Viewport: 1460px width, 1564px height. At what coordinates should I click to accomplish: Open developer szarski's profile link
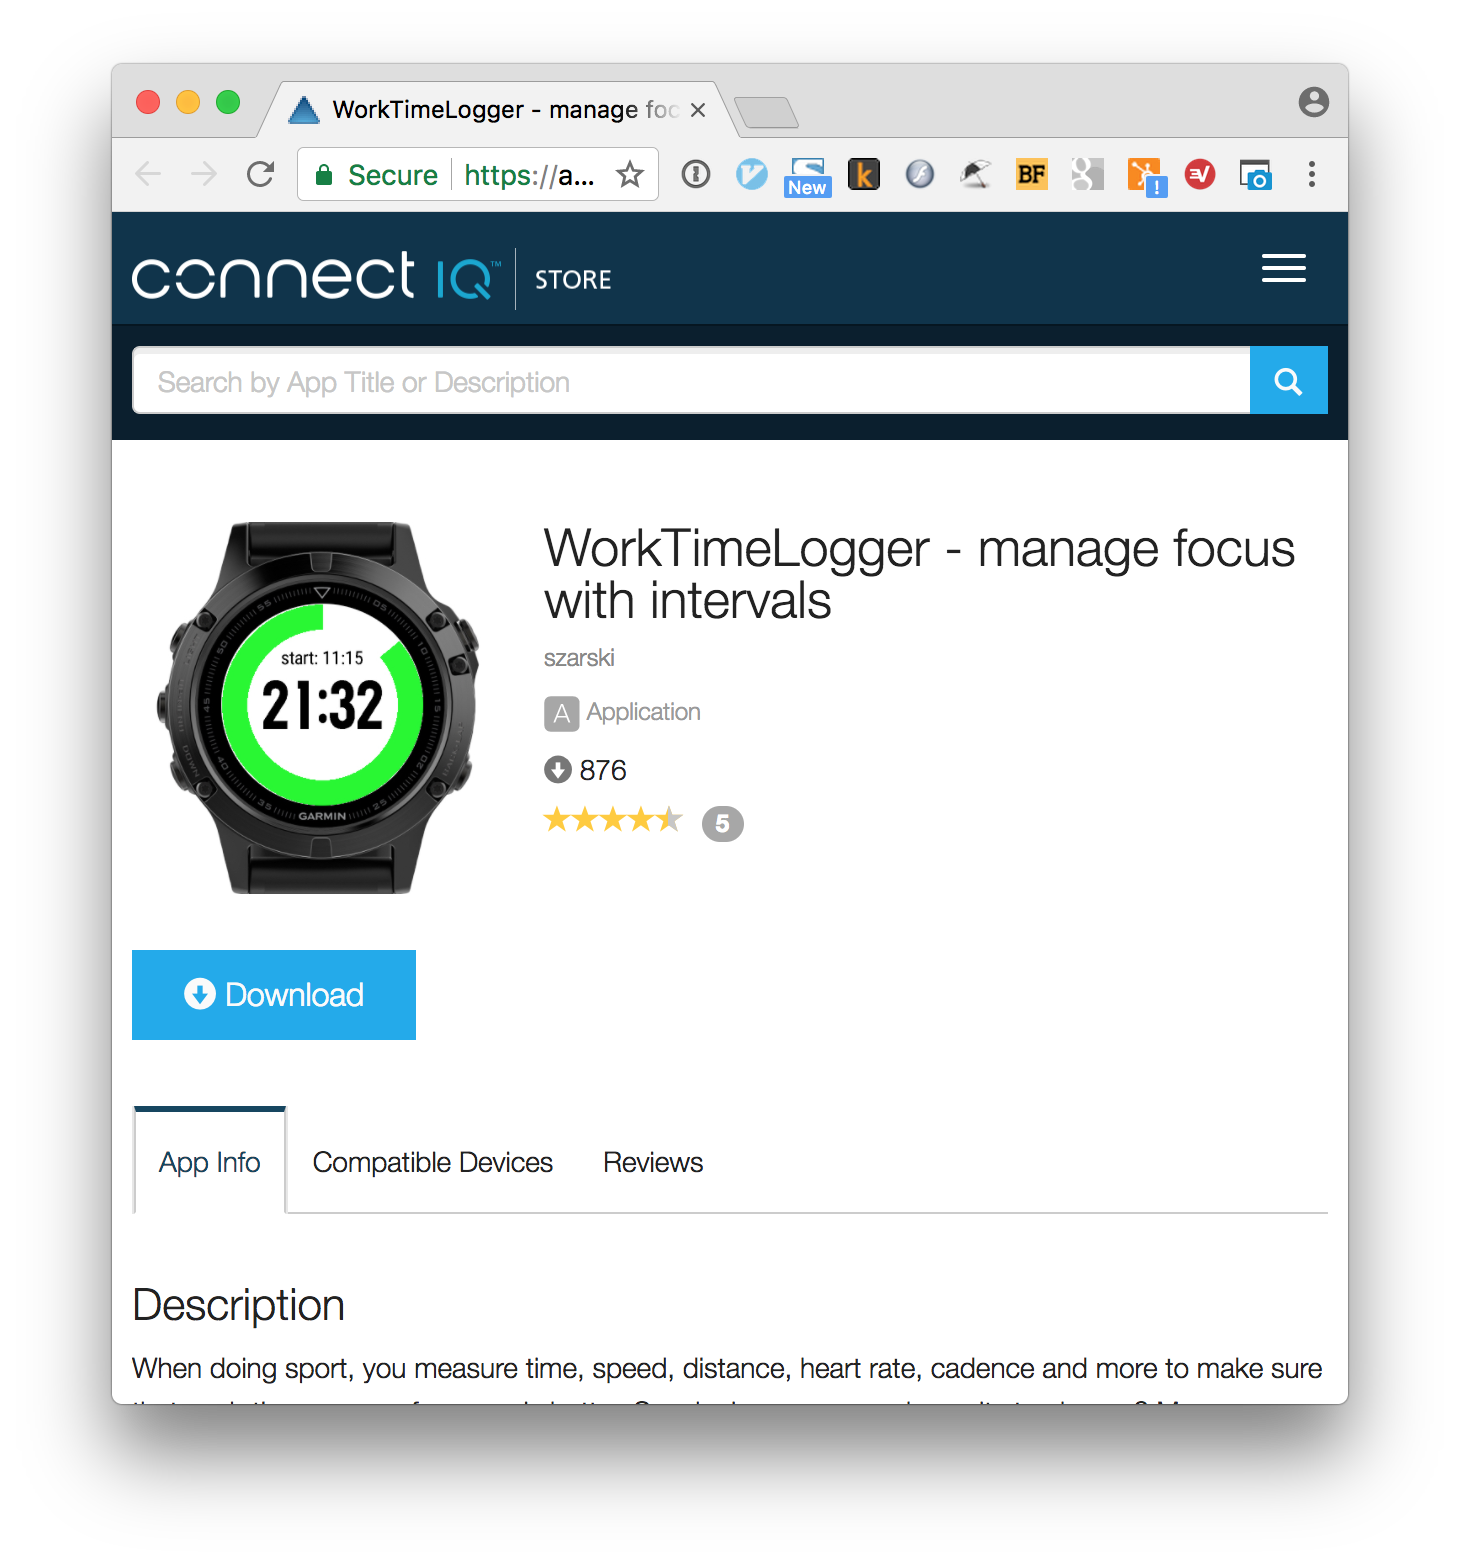coord(579,658)
